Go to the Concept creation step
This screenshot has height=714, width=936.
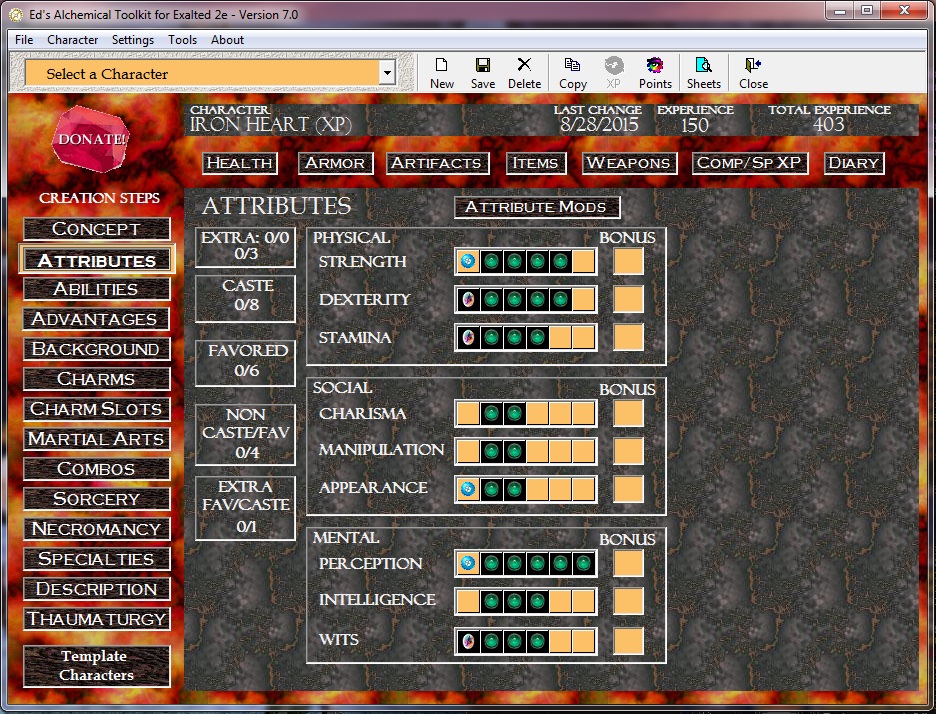pyautogui.click(x=97, y=229)
